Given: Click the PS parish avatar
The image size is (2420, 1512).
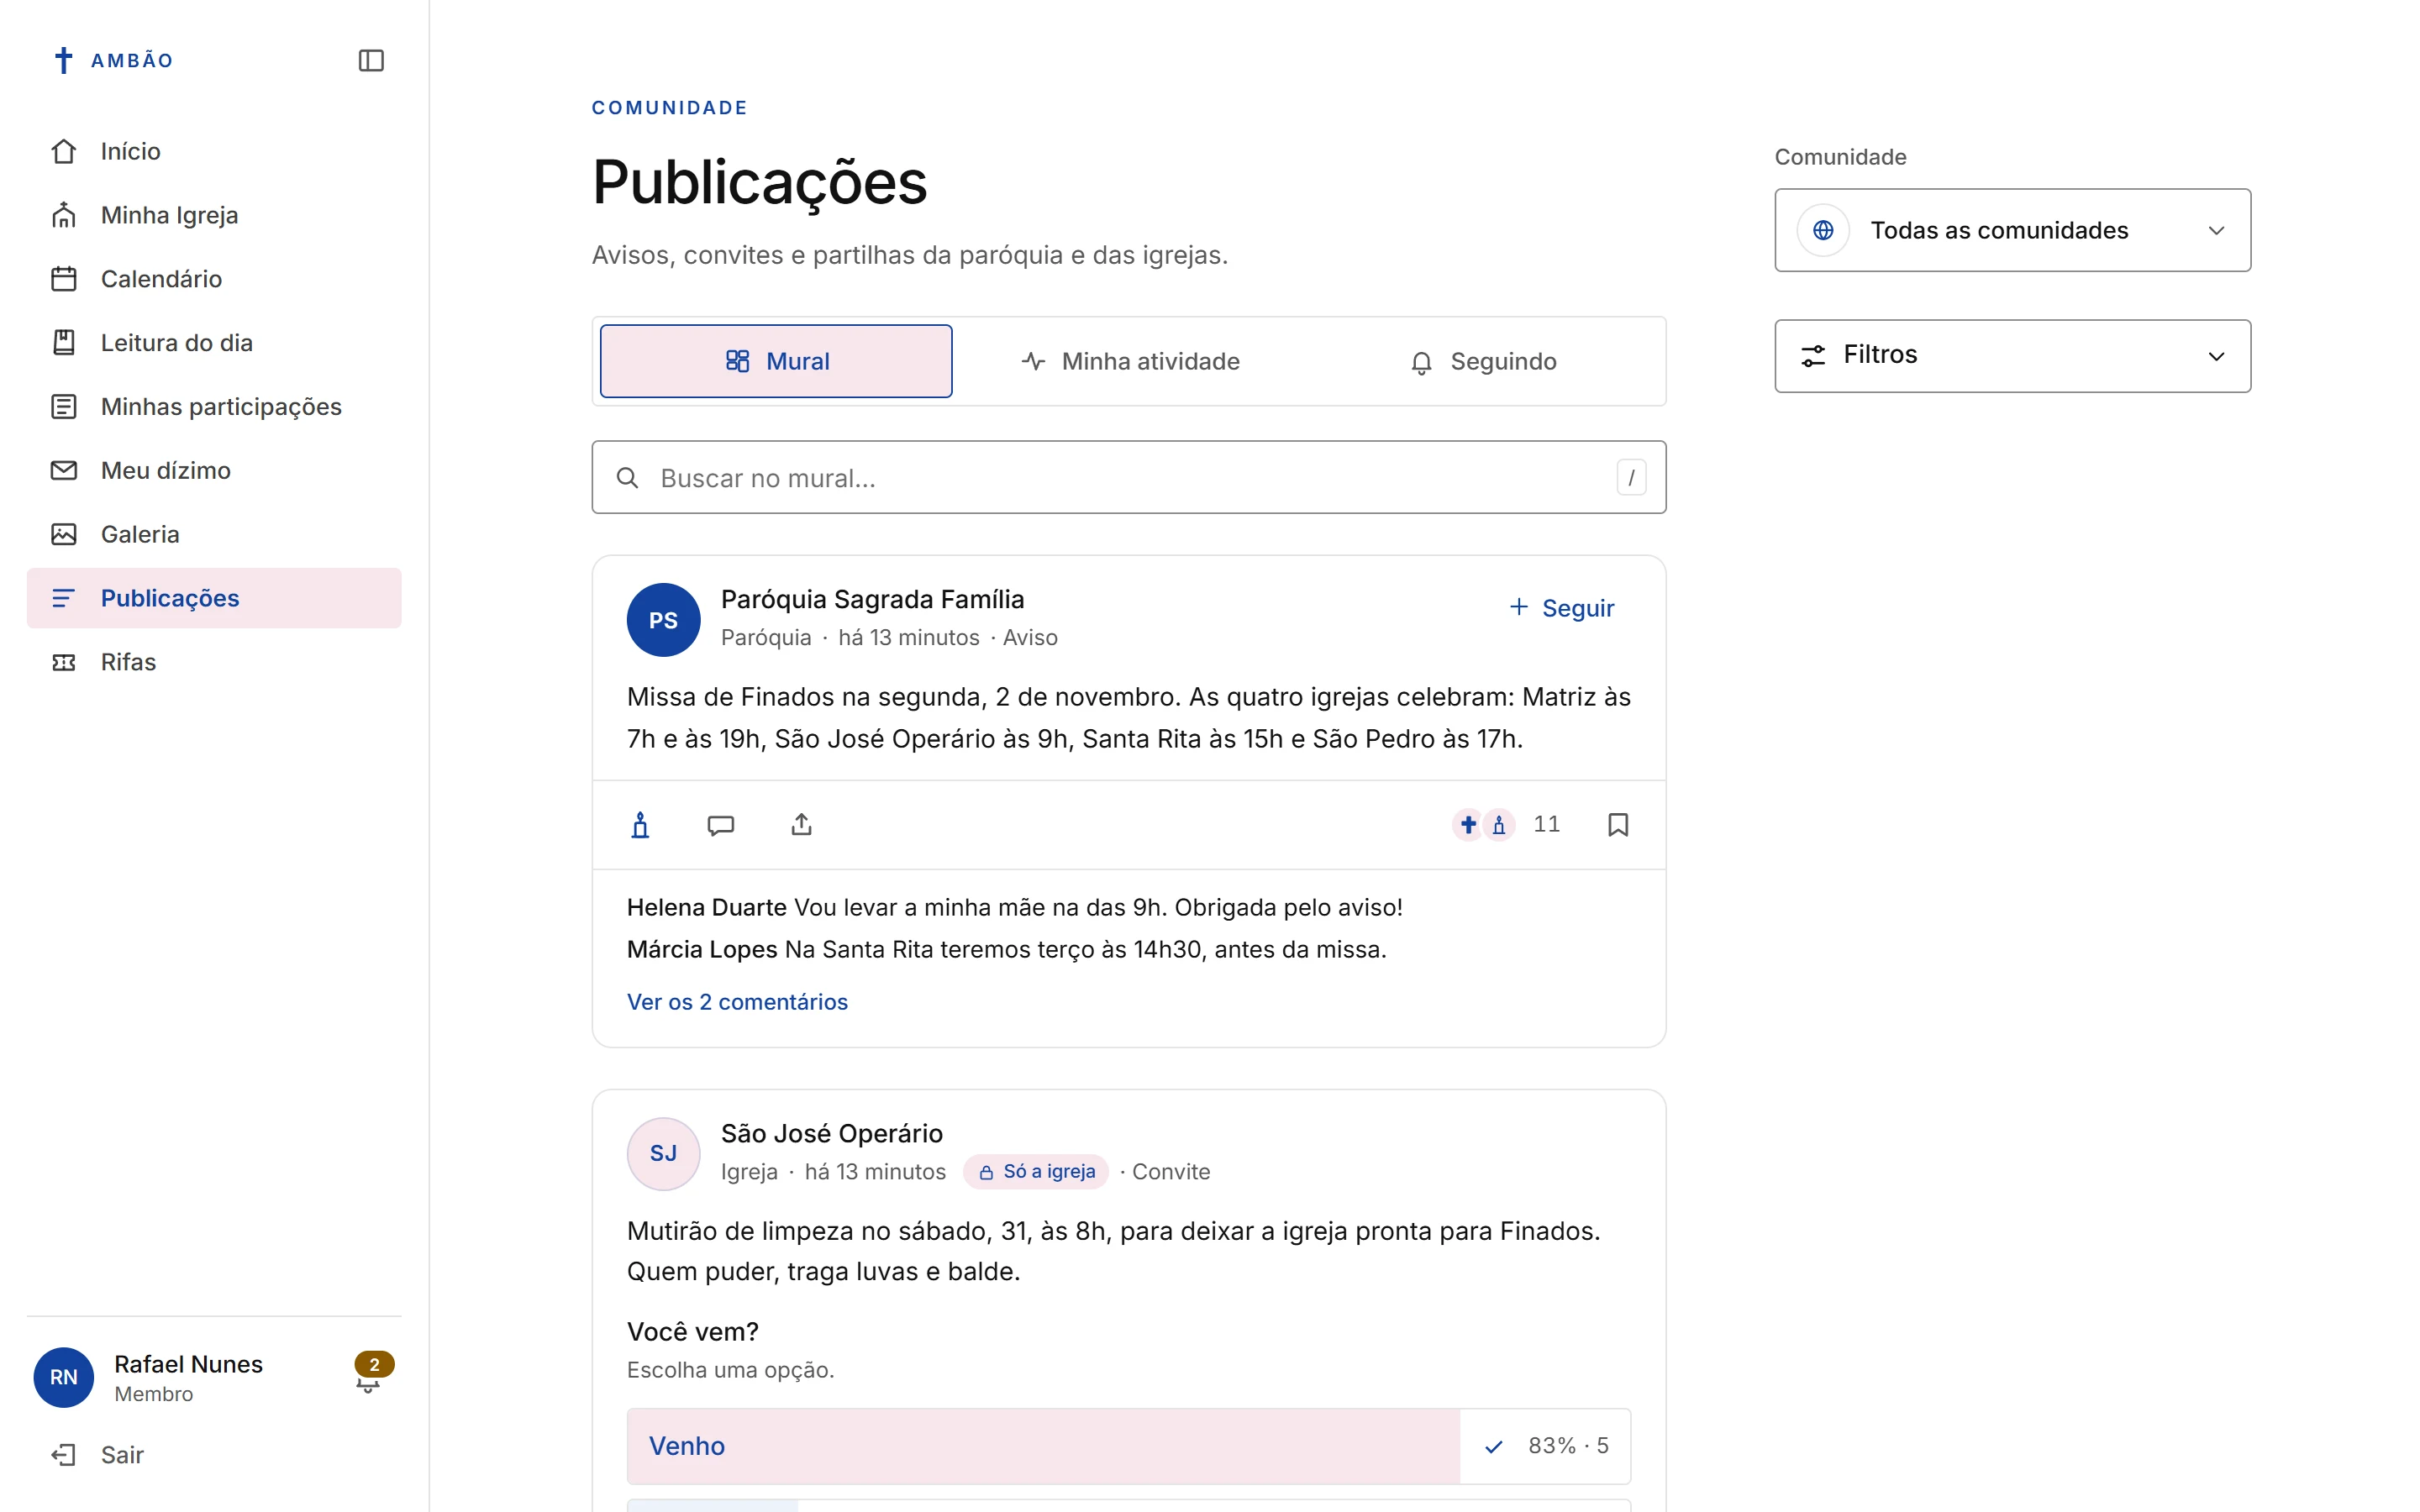Looking at the screenshot, I should point(663,620).
